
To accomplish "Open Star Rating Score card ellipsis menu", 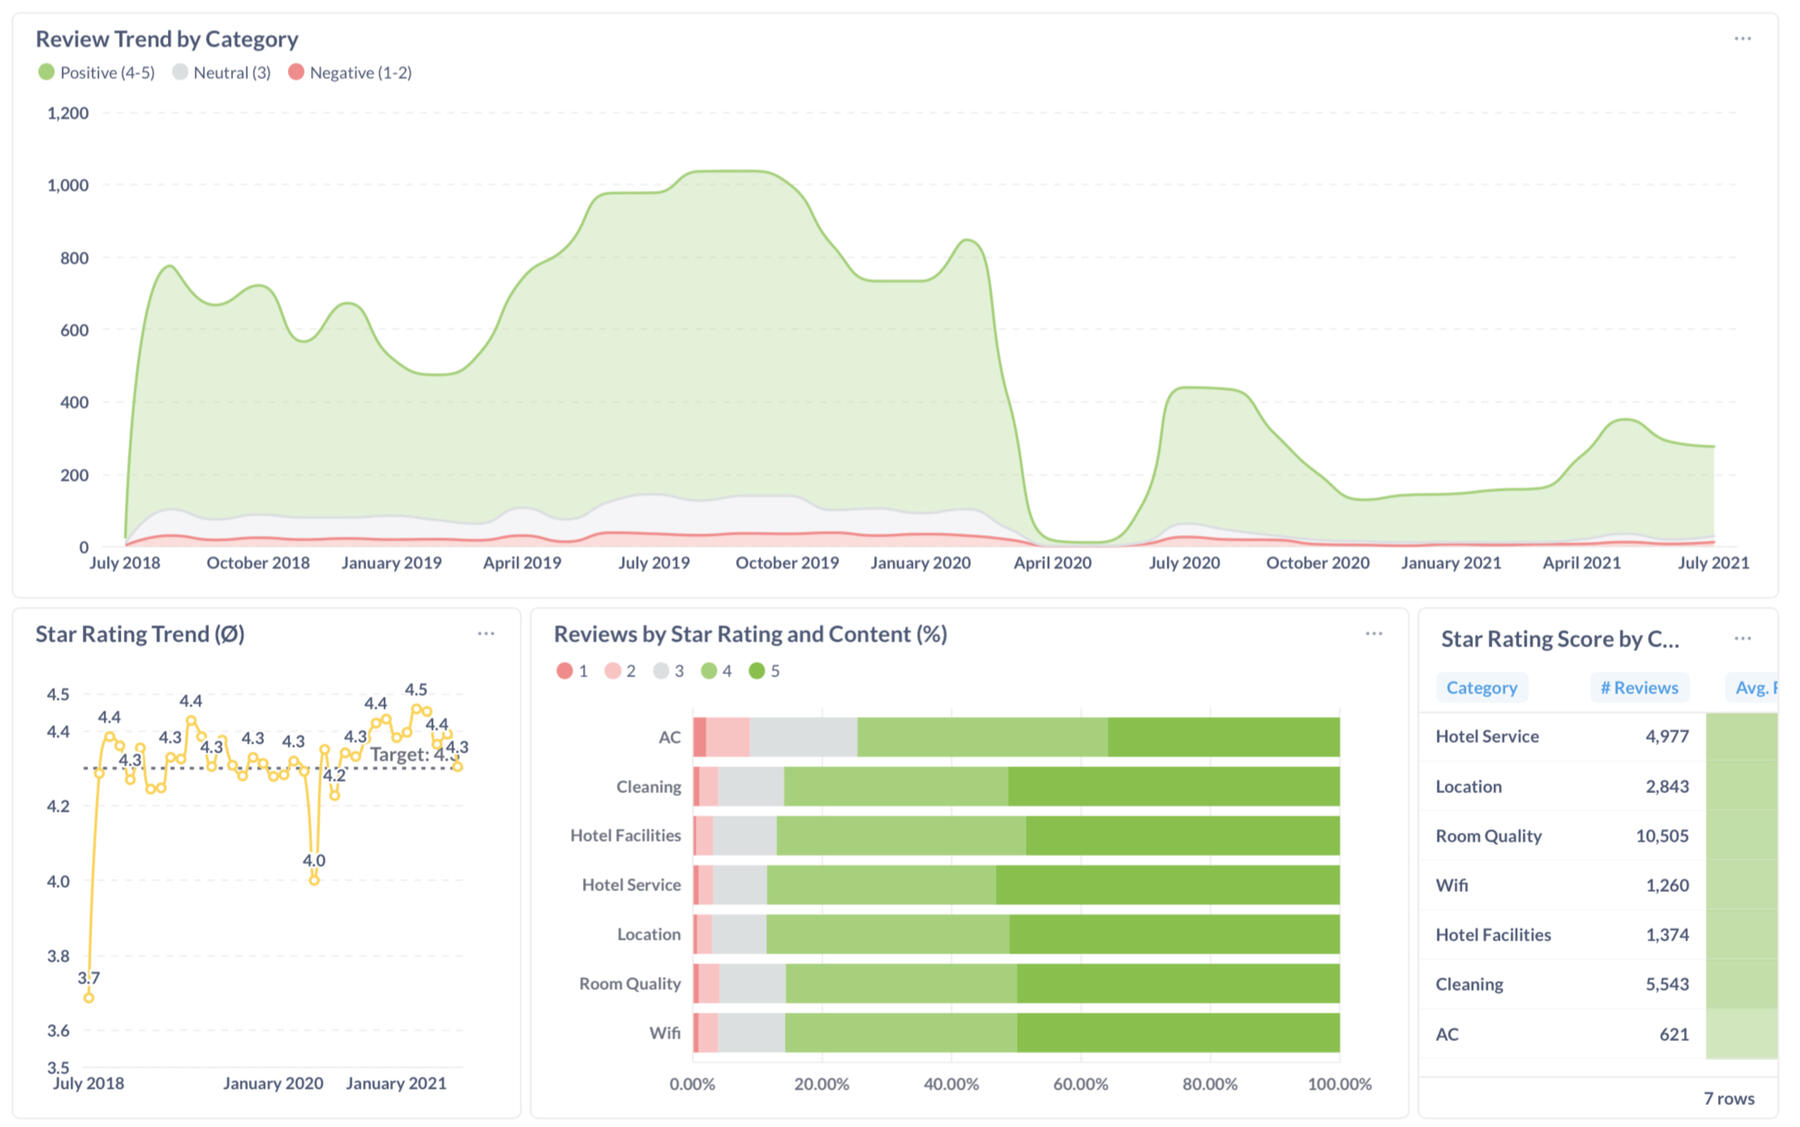I will 1742,639.
